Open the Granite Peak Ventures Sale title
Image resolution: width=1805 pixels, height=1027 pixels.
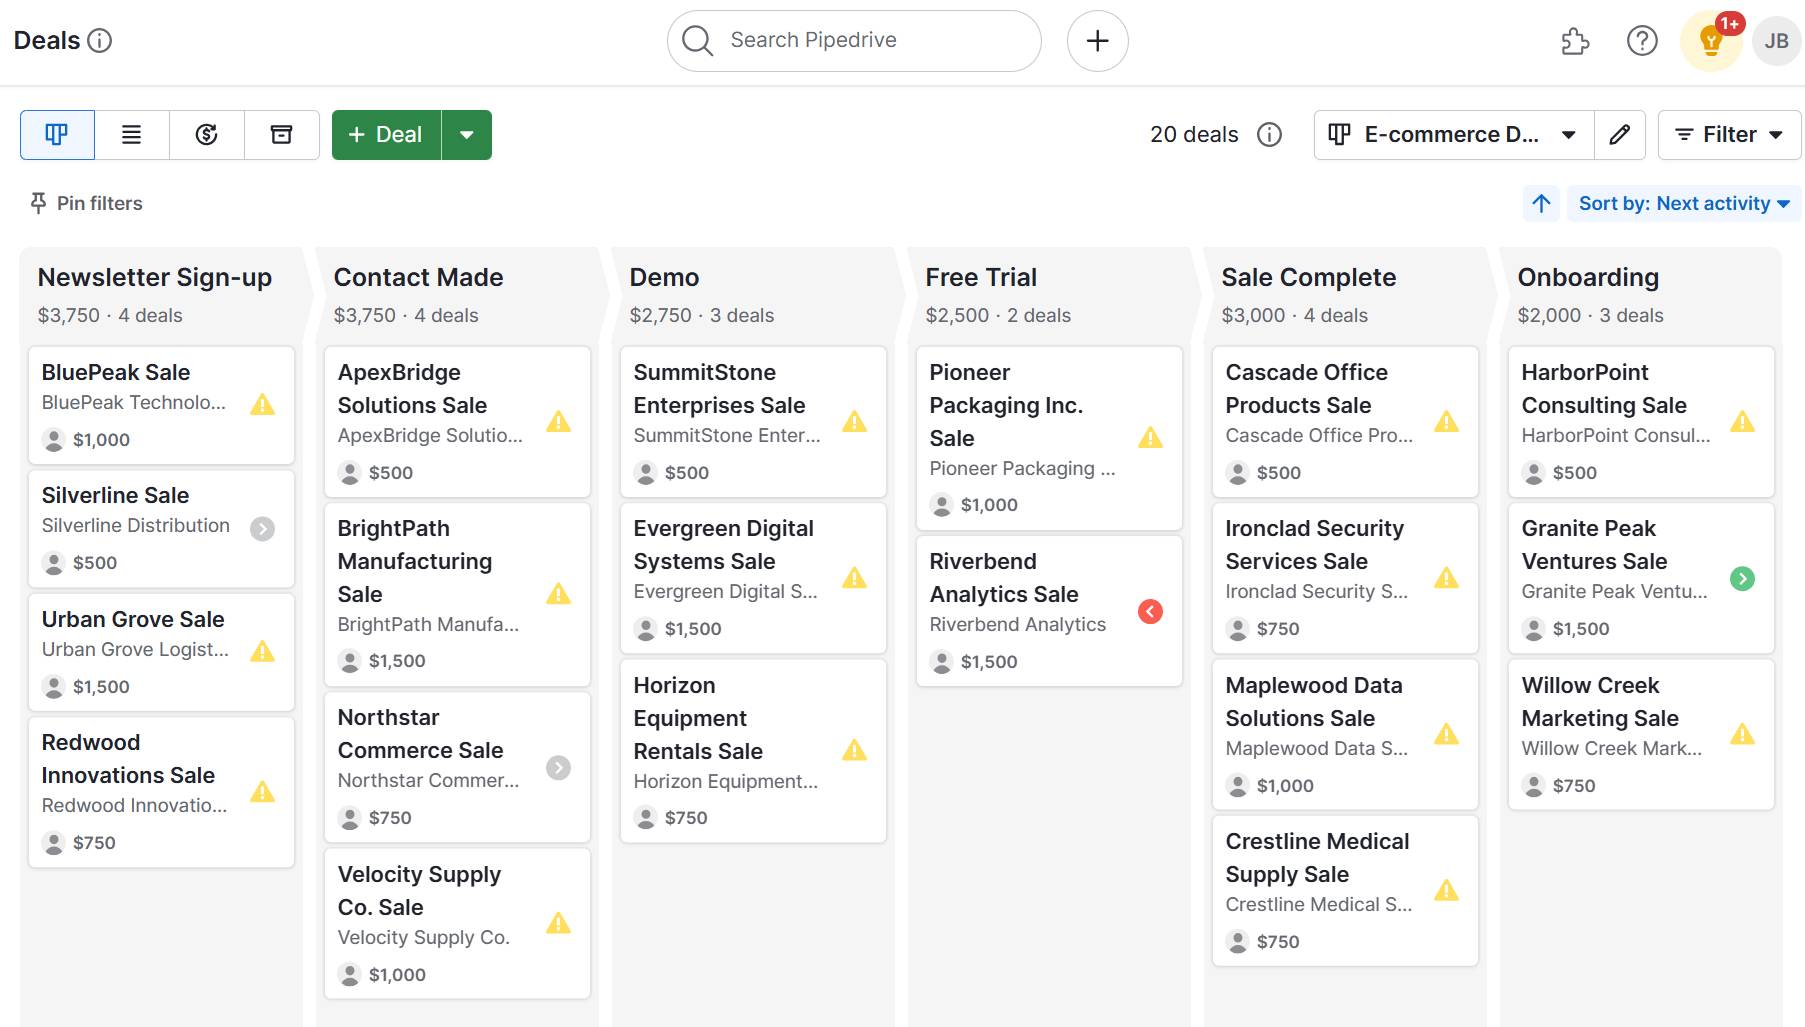(1595, 545)
